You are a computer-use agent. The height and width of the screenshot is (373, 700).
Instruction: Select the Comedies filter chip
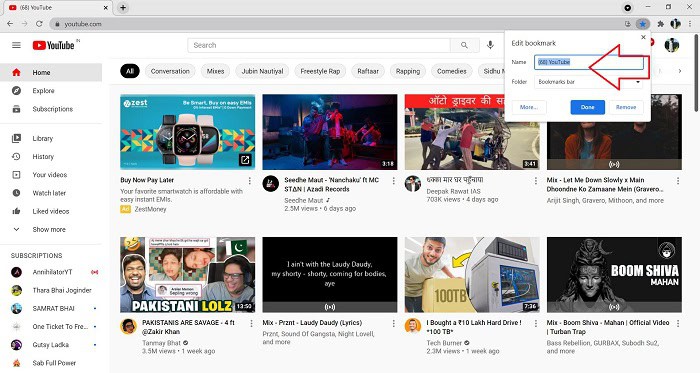(451, 71)
